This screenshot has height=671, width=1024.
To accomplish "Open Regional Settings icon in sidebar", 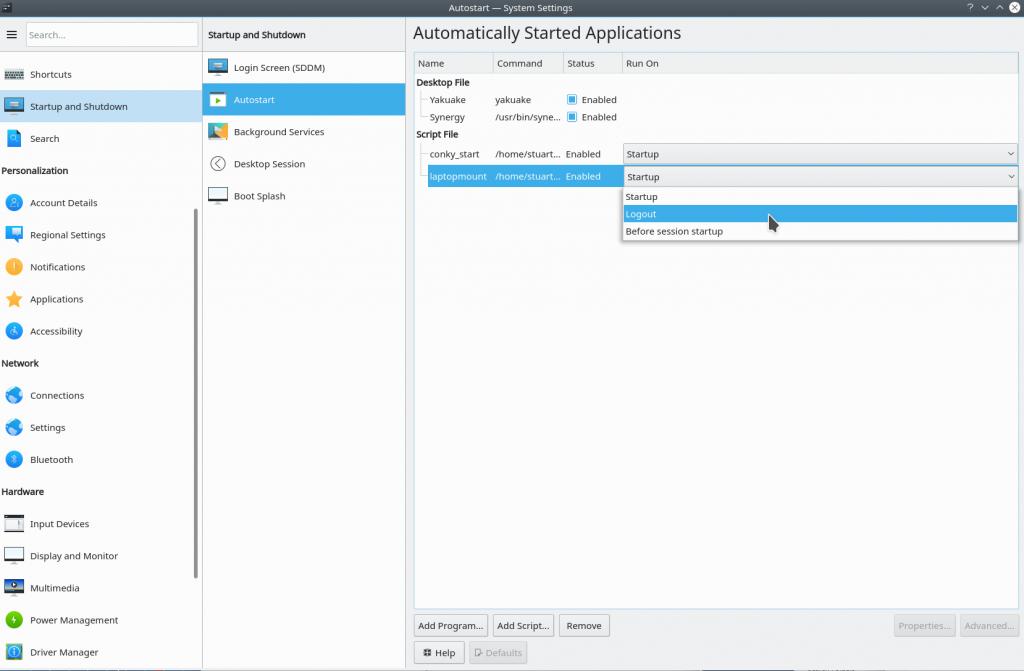I will 14,235.
